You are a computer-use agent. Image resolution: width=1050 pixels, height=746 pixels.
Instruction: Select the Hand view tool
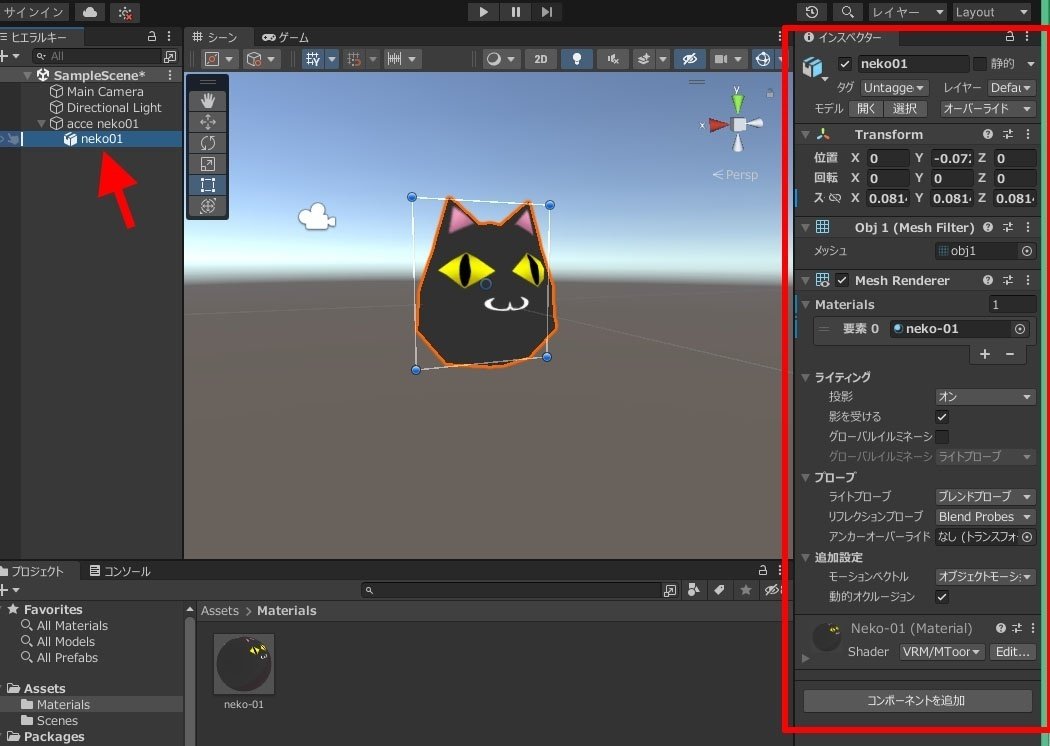pos(208,100)
